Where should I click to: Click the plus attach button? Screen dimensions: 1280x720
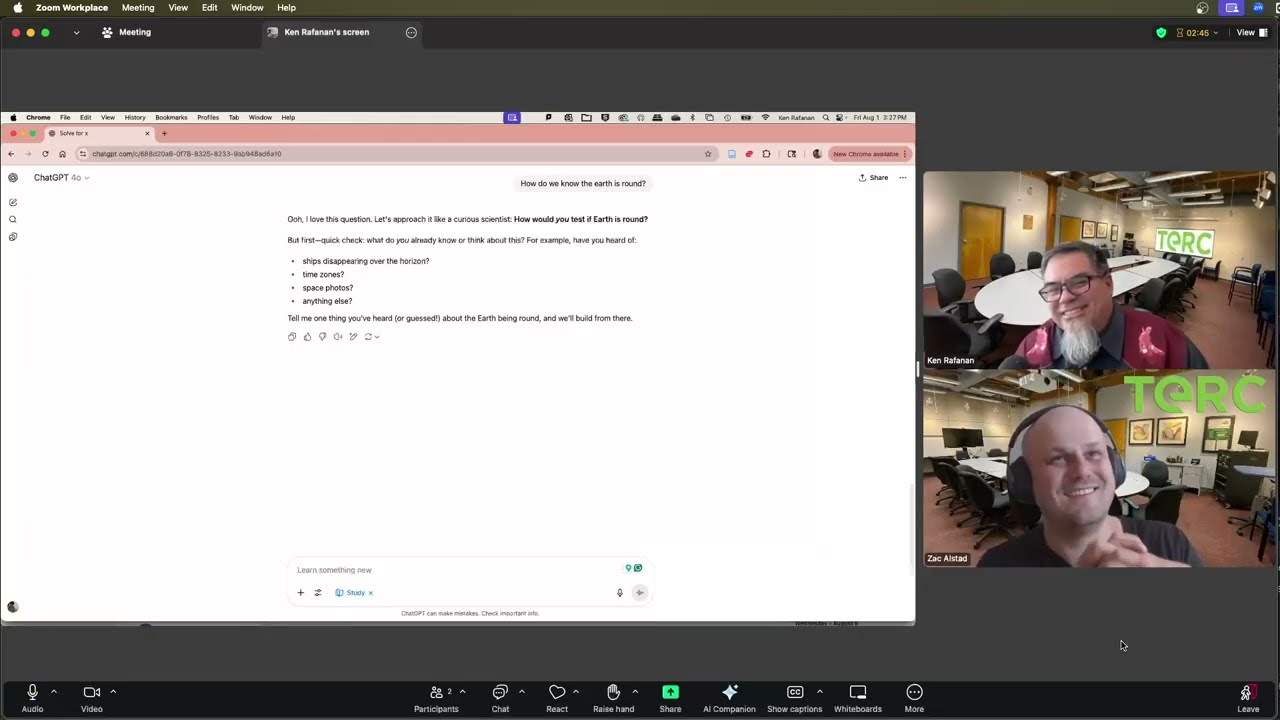click(x=300, y=593)
